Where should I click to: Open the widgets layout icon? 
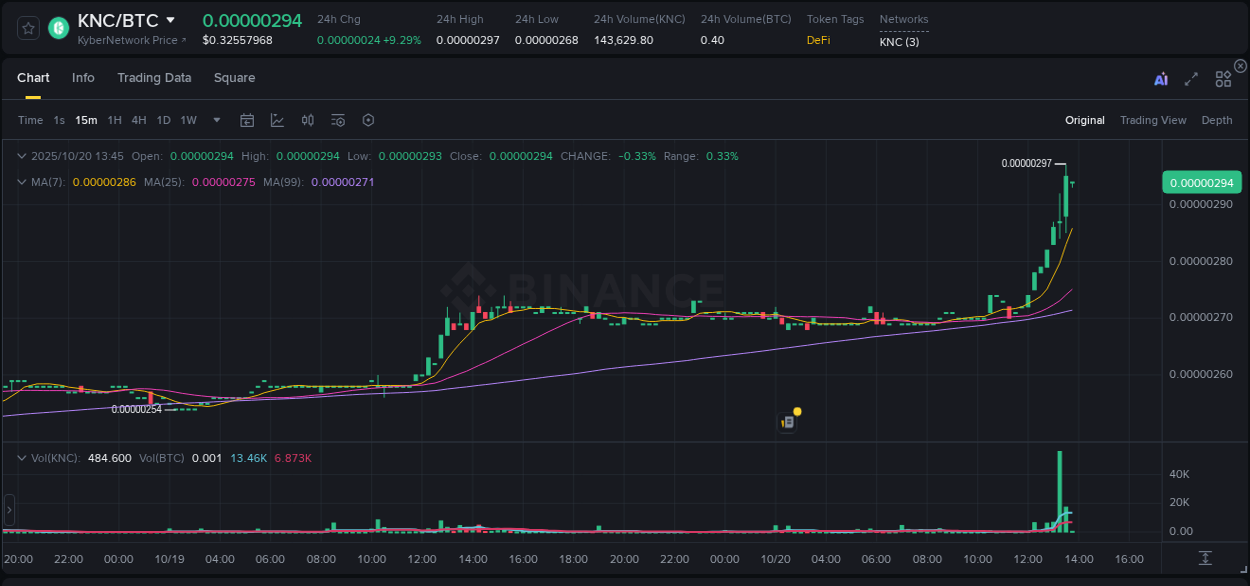tap(1223, 78)
